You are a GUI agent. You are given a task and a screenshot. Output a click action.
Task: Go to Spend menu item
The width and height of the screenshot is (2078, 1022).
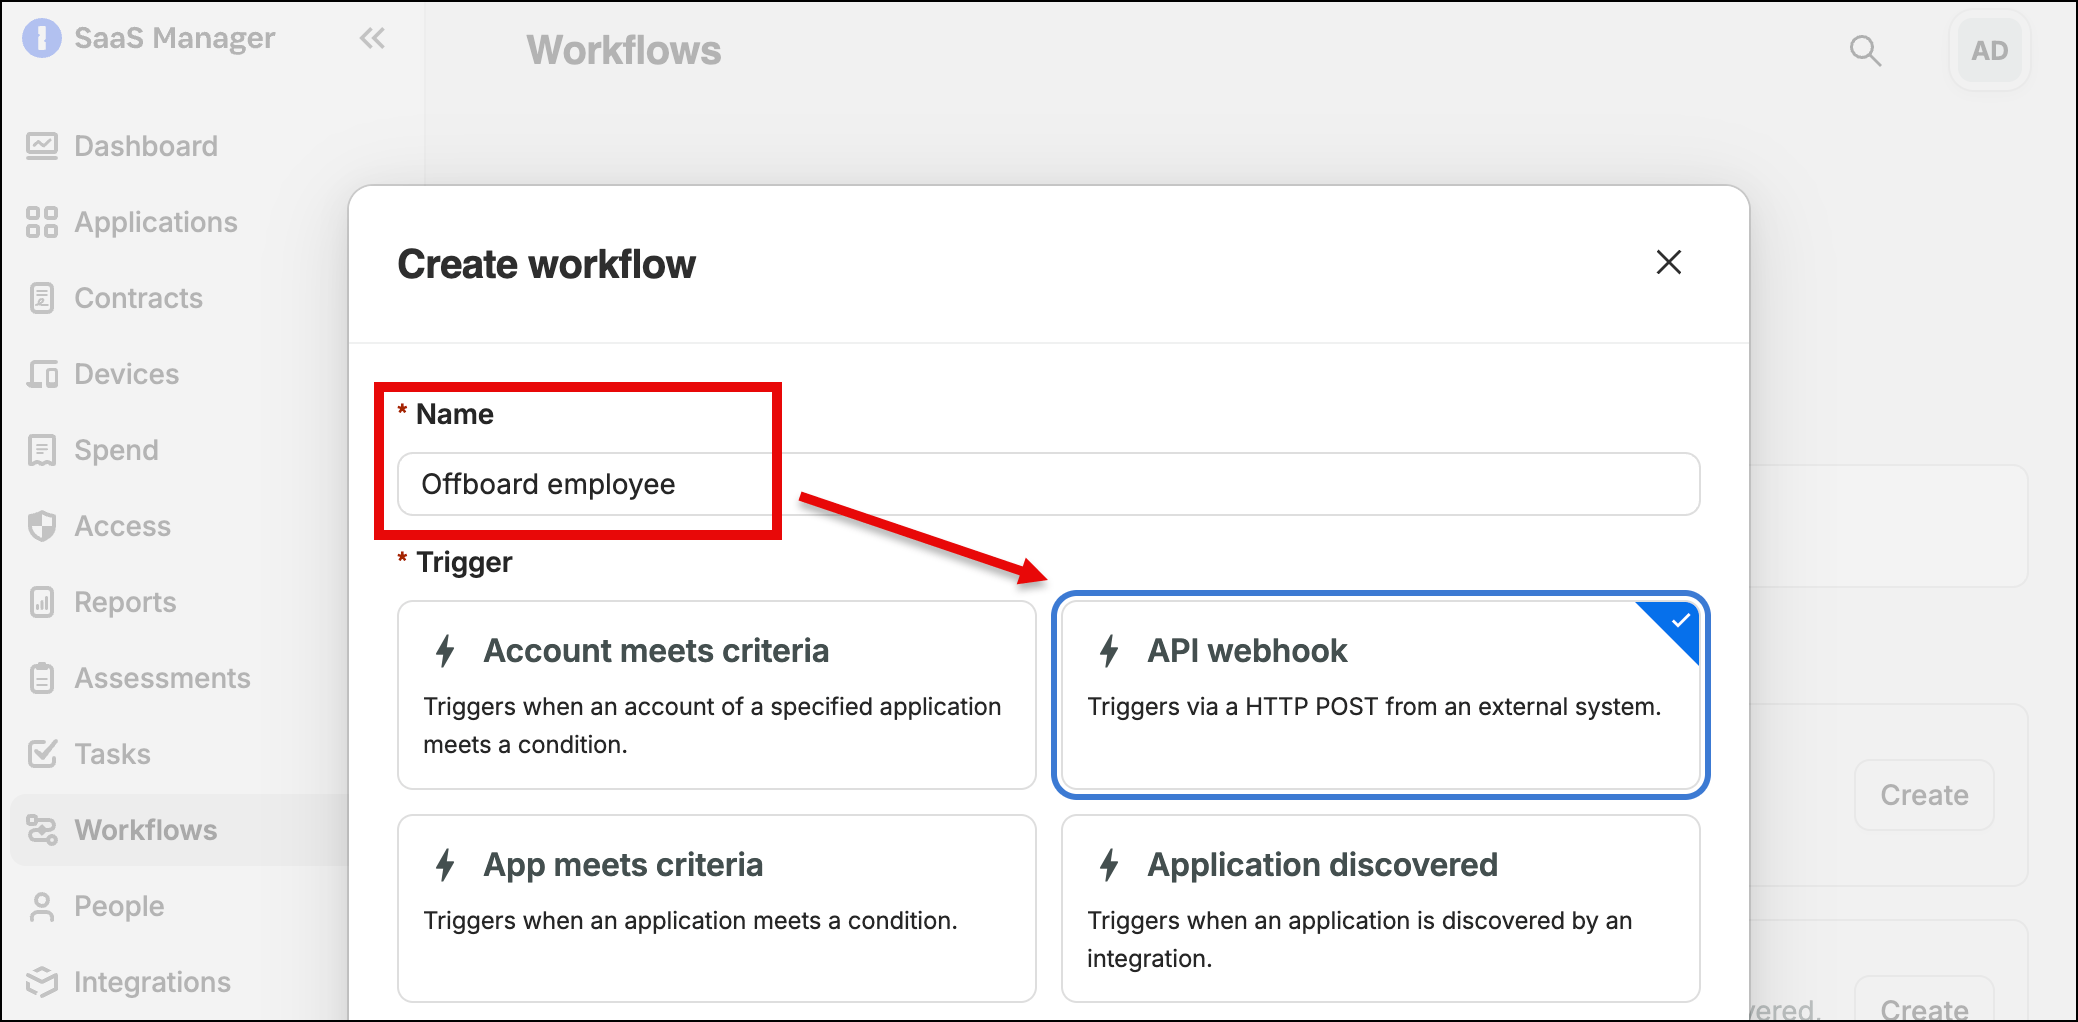(116, 450)
